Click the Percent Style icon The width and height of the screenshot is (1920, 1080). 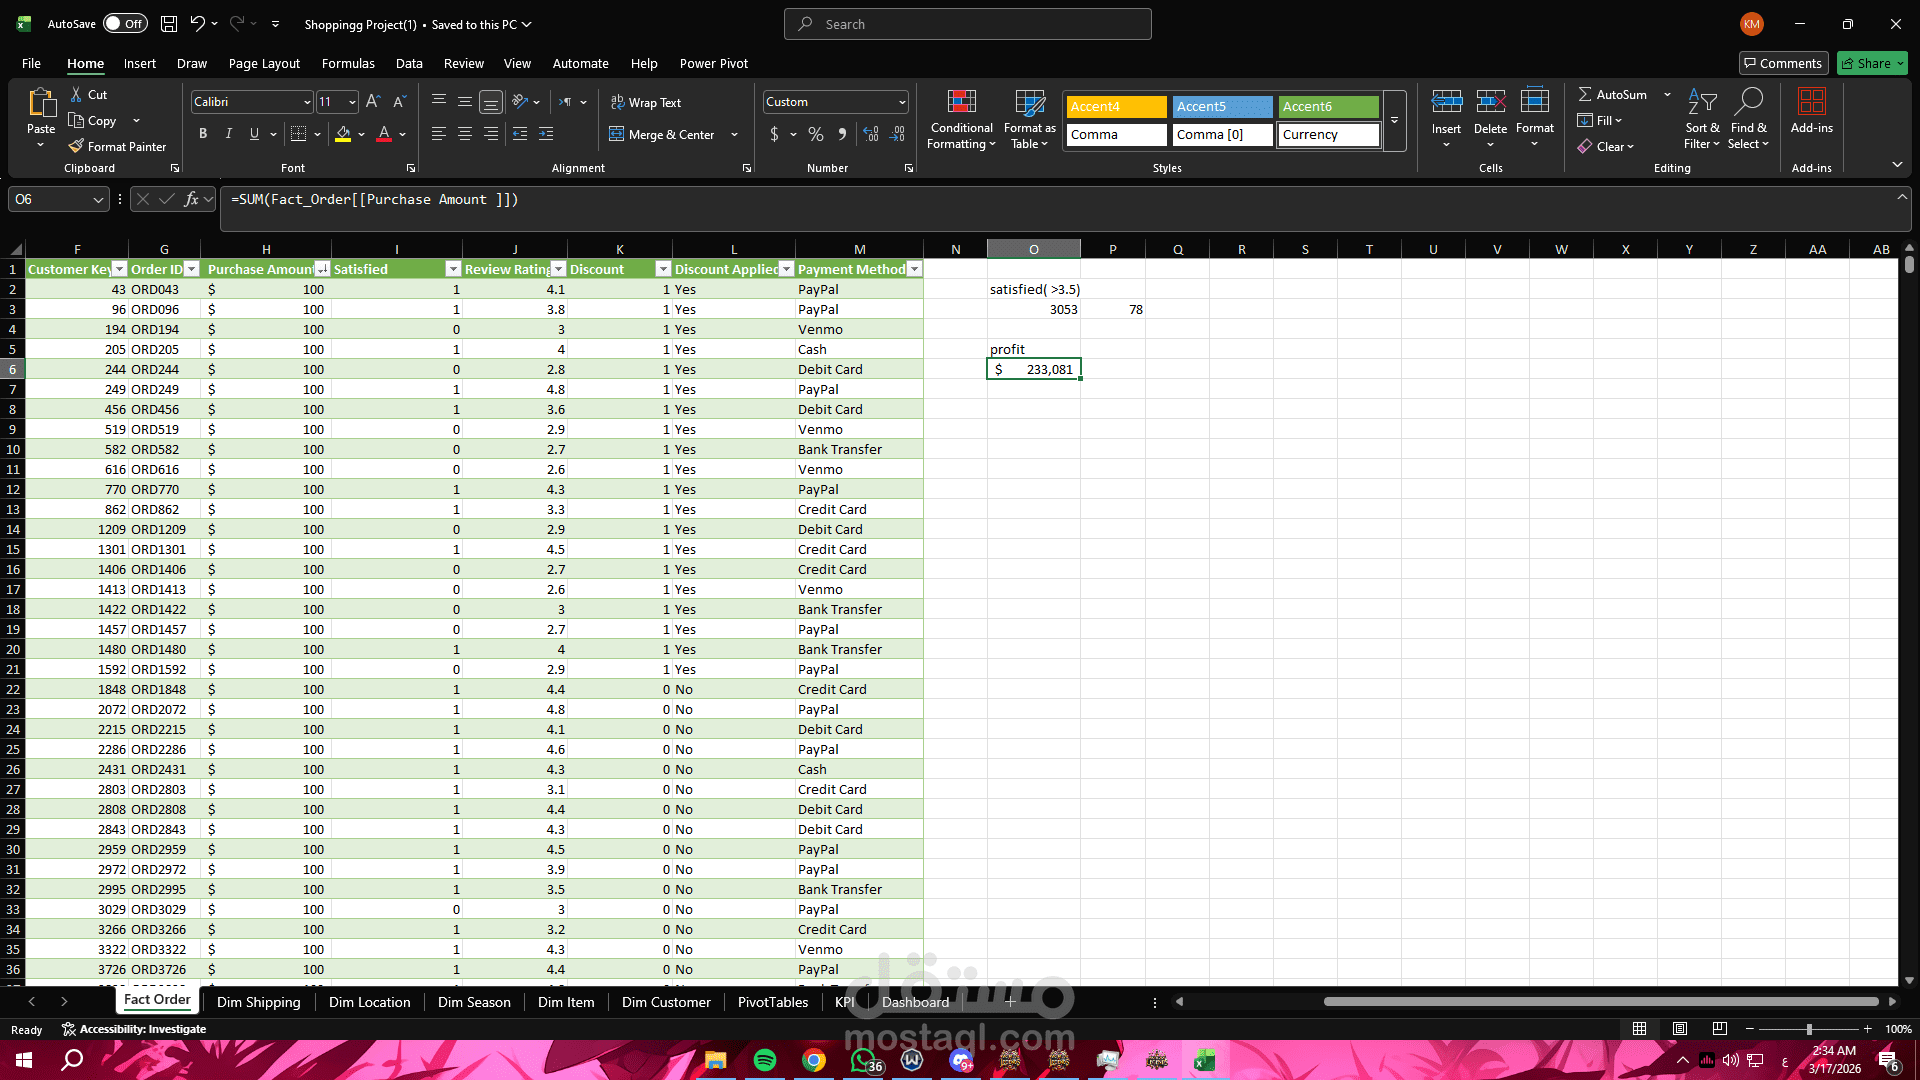[816, 134]
